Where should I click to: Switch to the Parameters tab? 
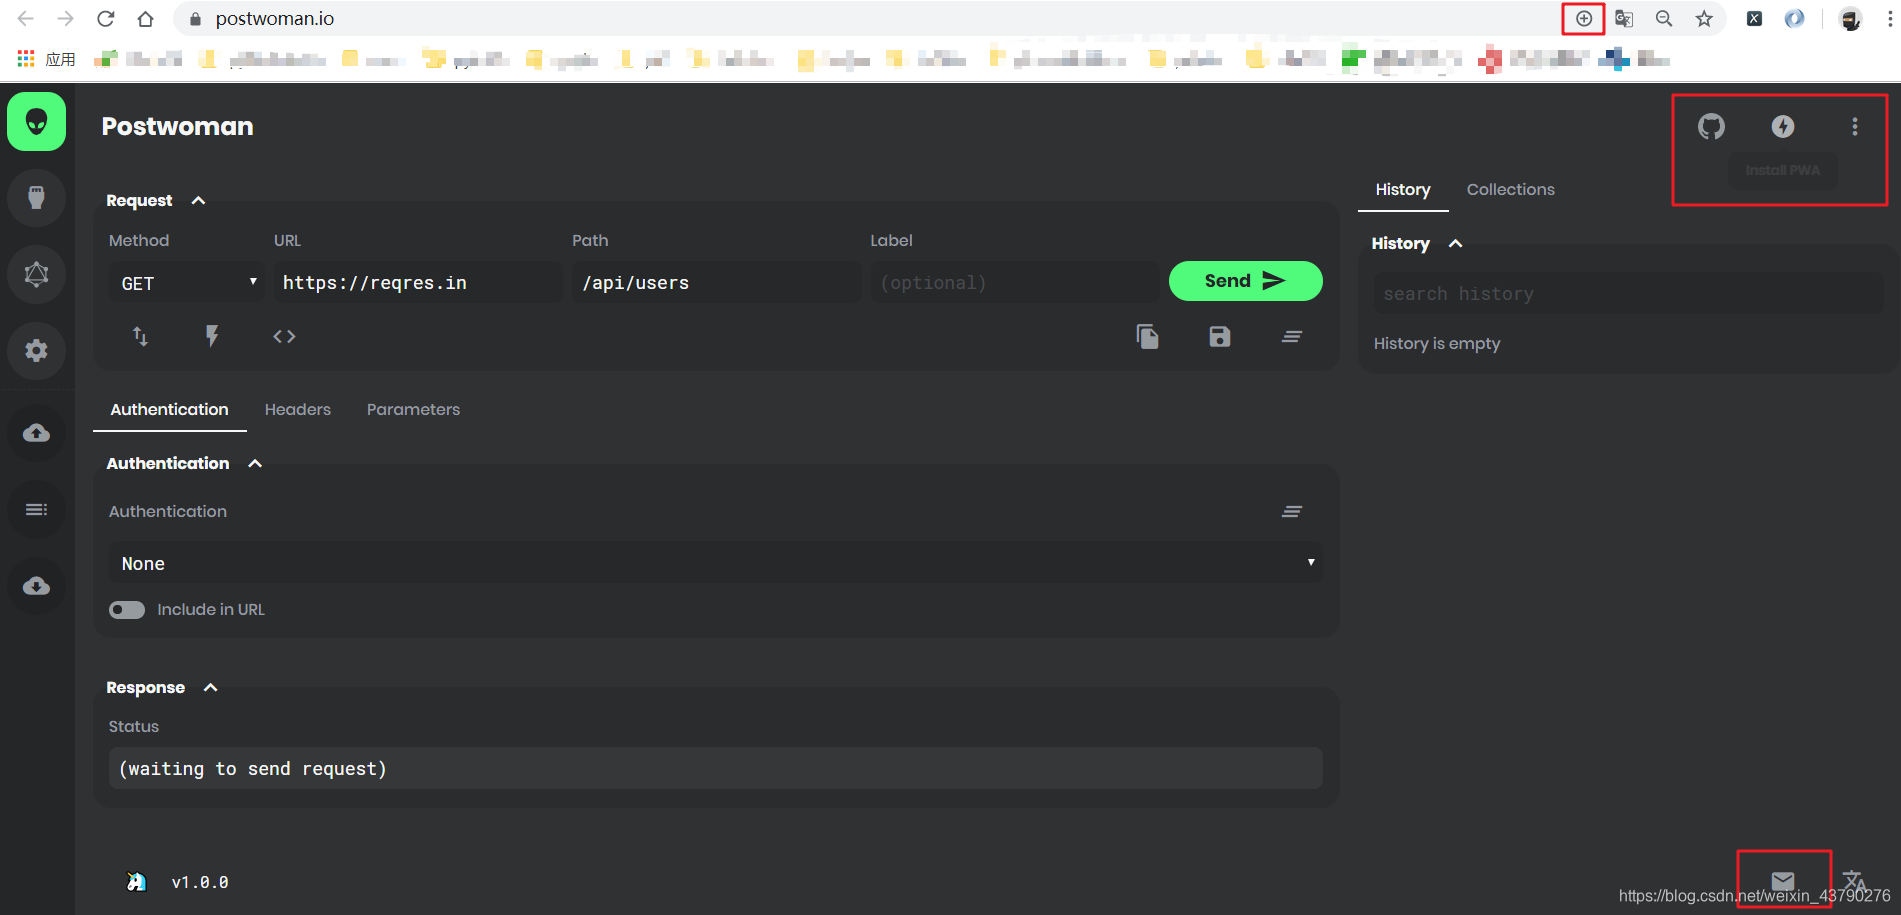(x=413, y=409)
